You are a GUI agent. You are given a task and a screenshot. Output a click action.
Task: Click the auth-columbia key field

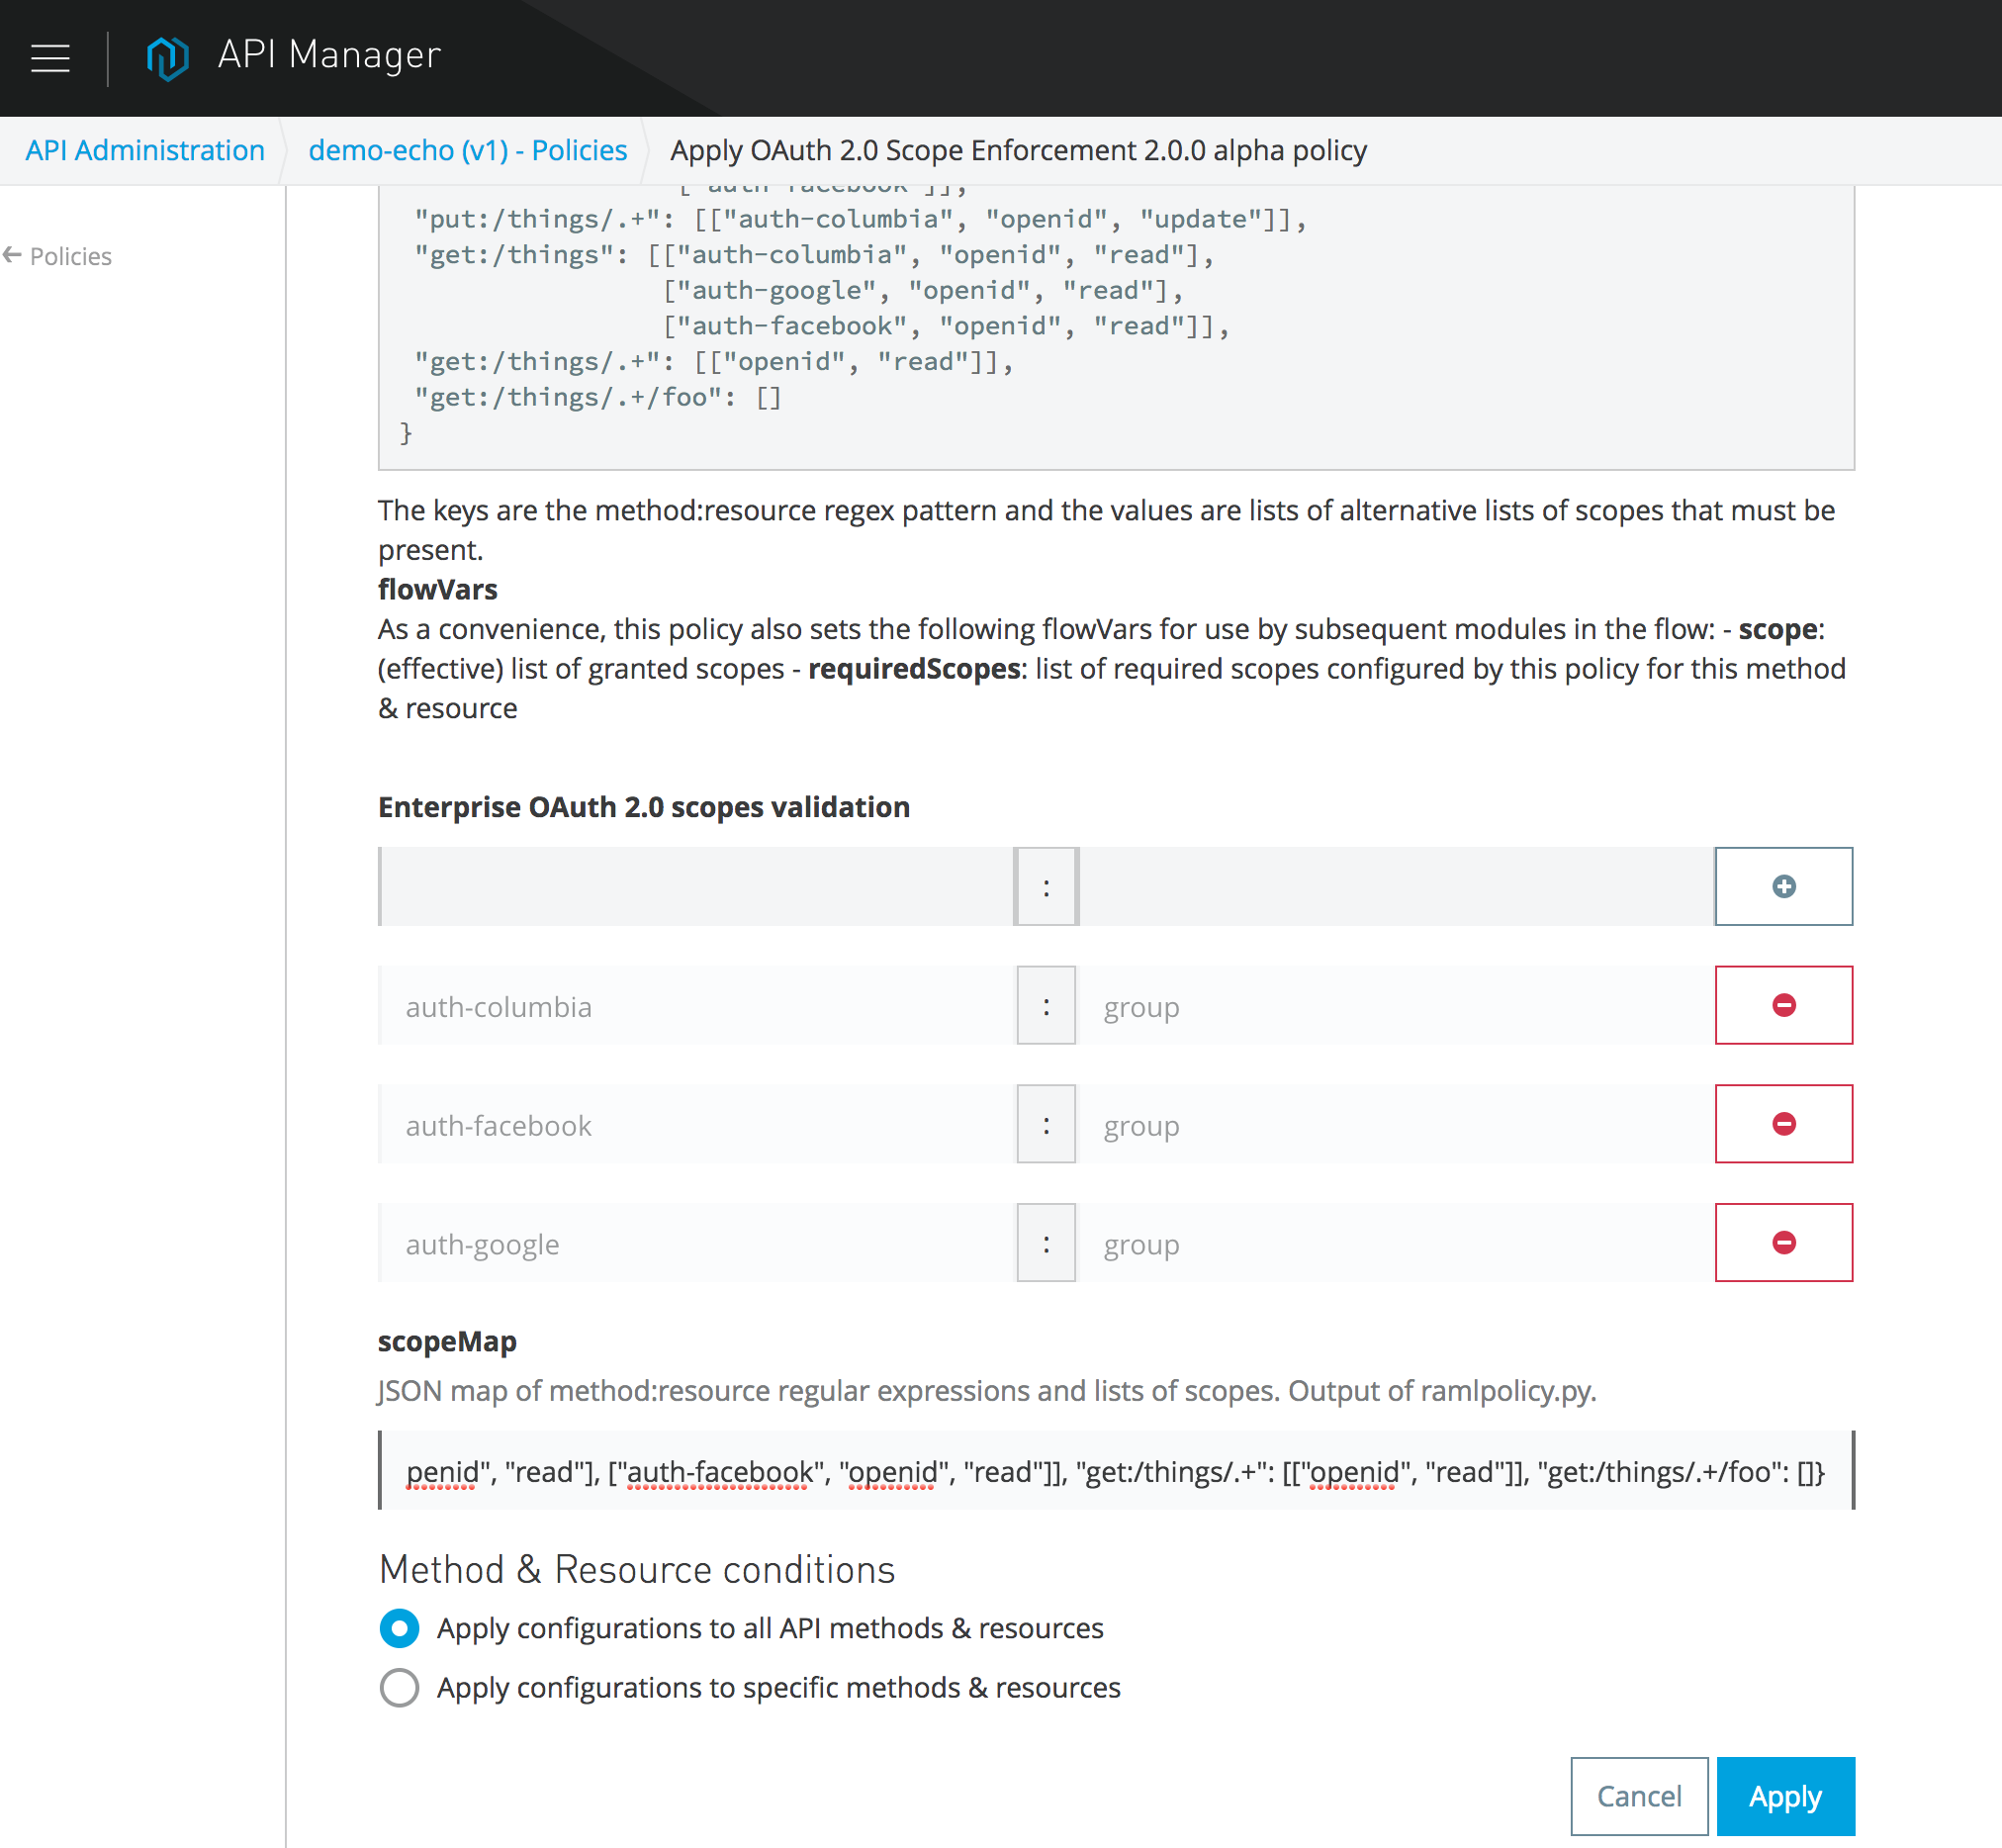(x=696, y=1006)
